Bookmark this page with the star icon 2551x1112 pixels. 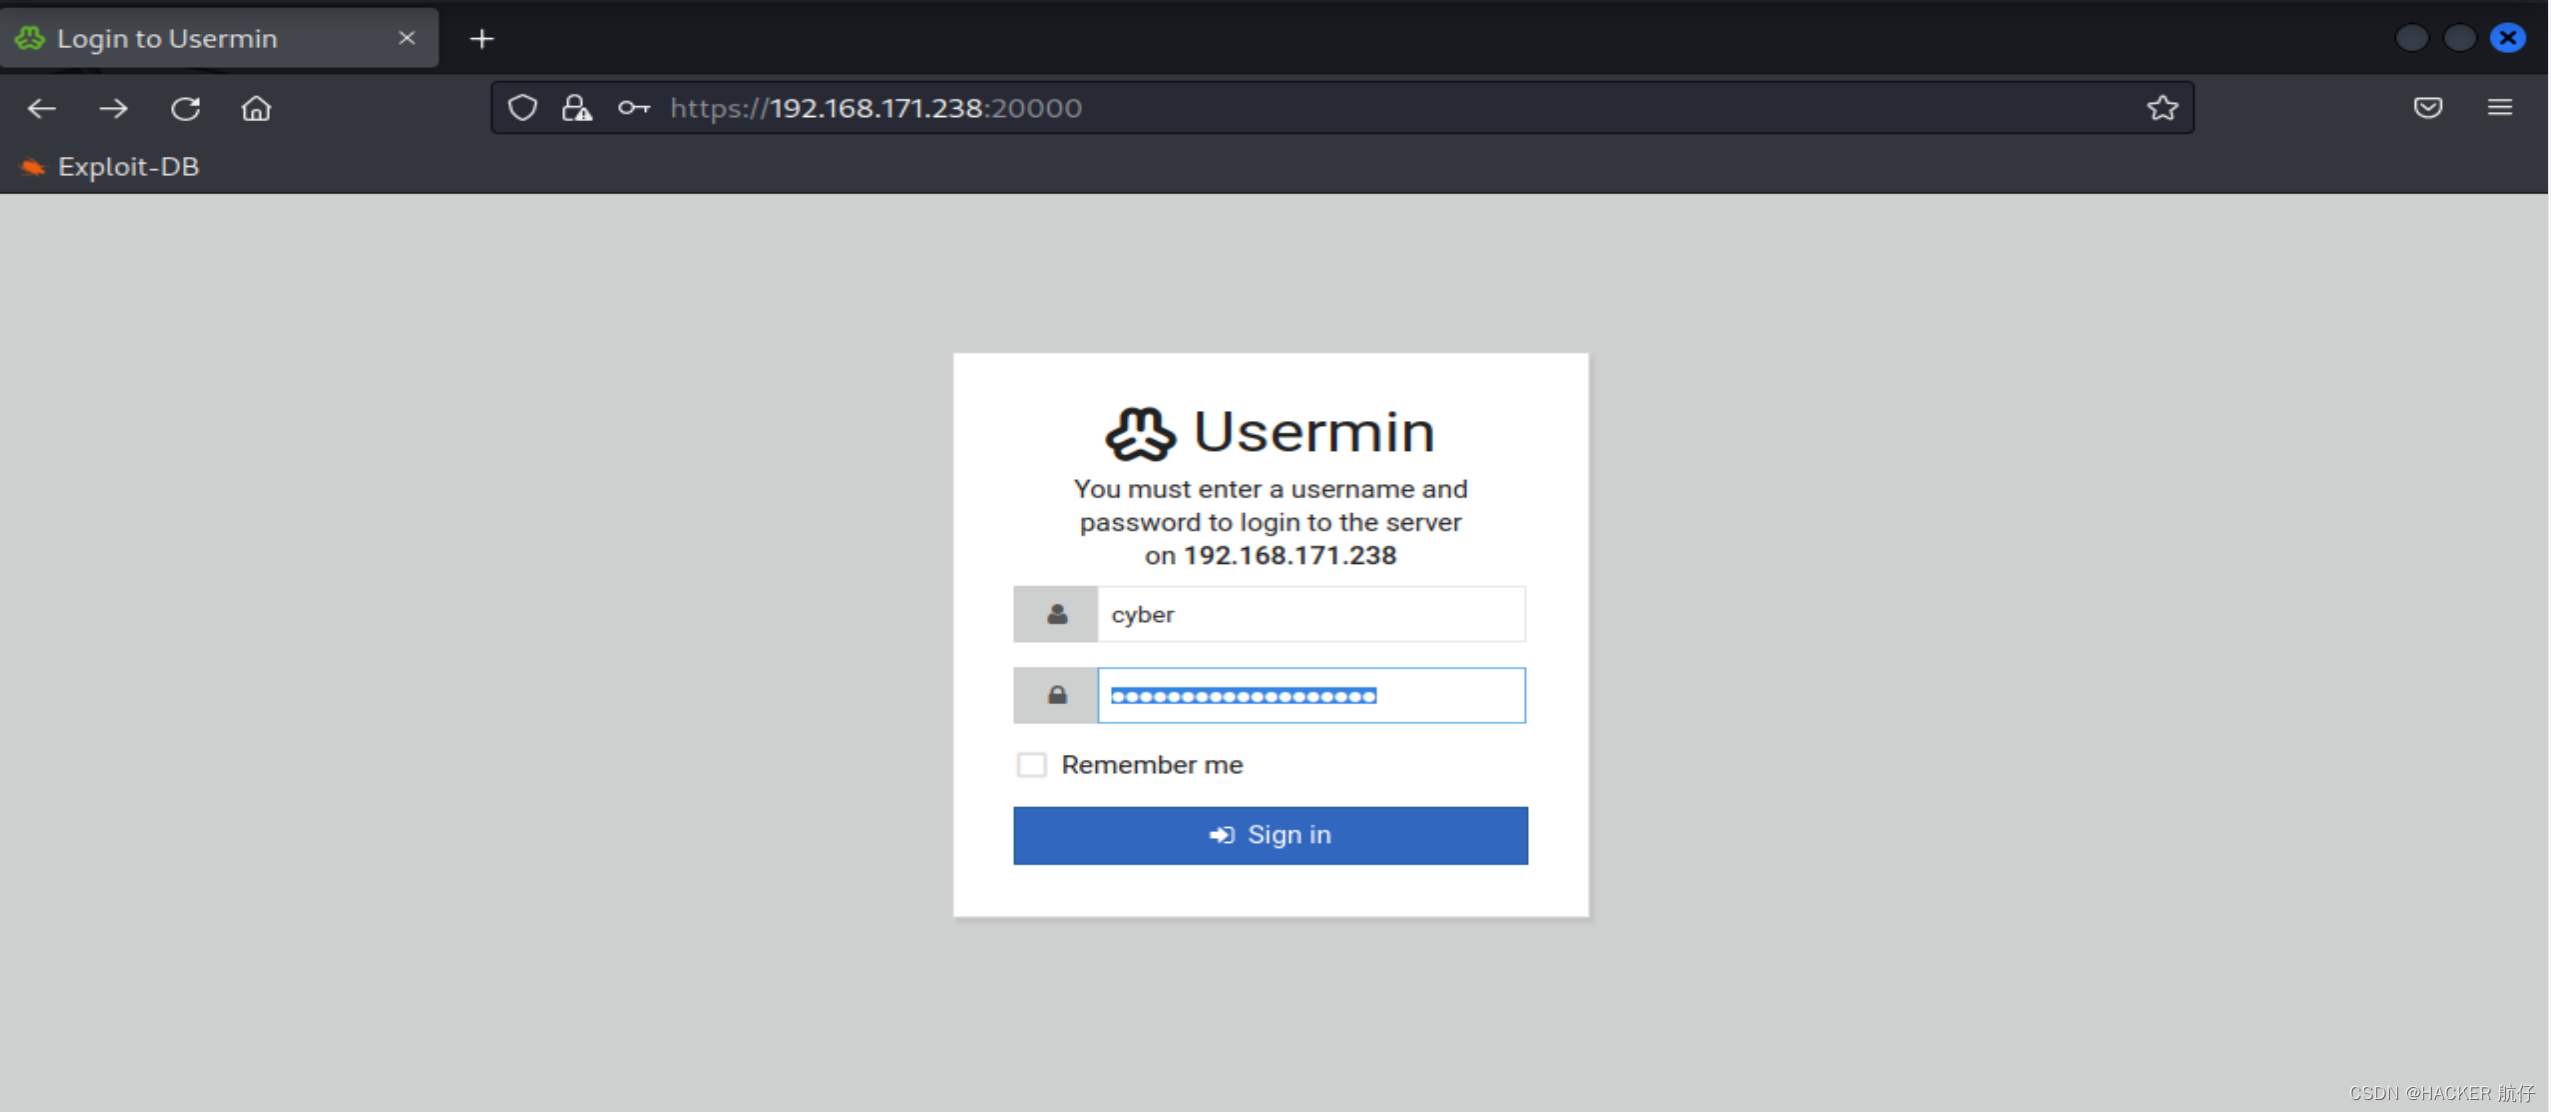click(2162, 108)
